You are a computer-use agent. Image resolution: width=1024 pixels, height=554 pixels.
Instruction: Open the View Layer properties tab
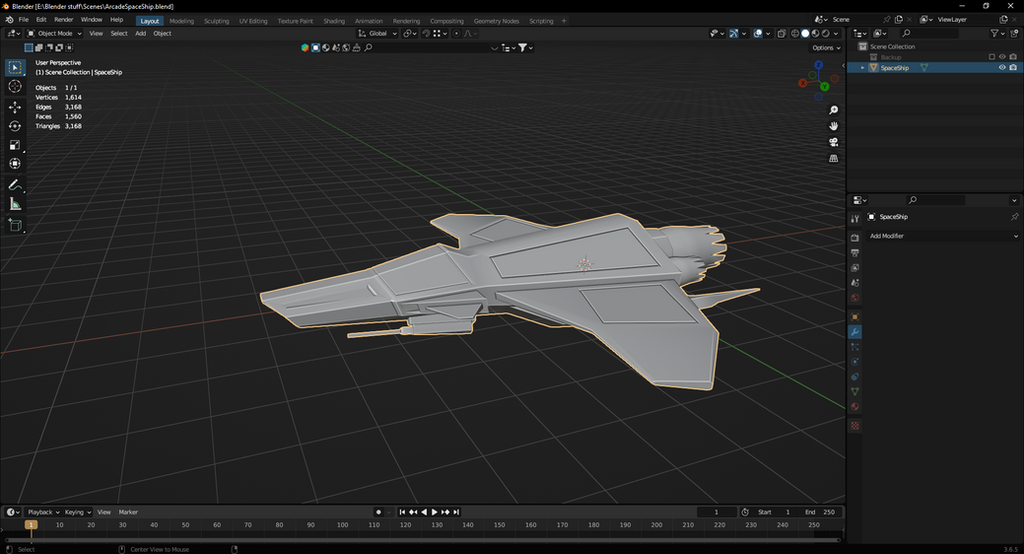point(855,268)
